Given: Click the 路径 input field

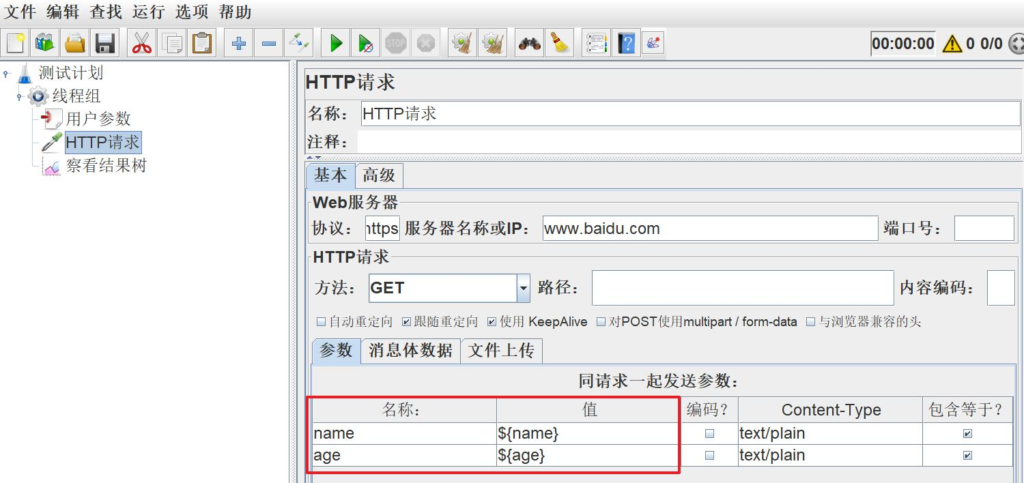Looking at the screenshot, I should pos(741,288).
